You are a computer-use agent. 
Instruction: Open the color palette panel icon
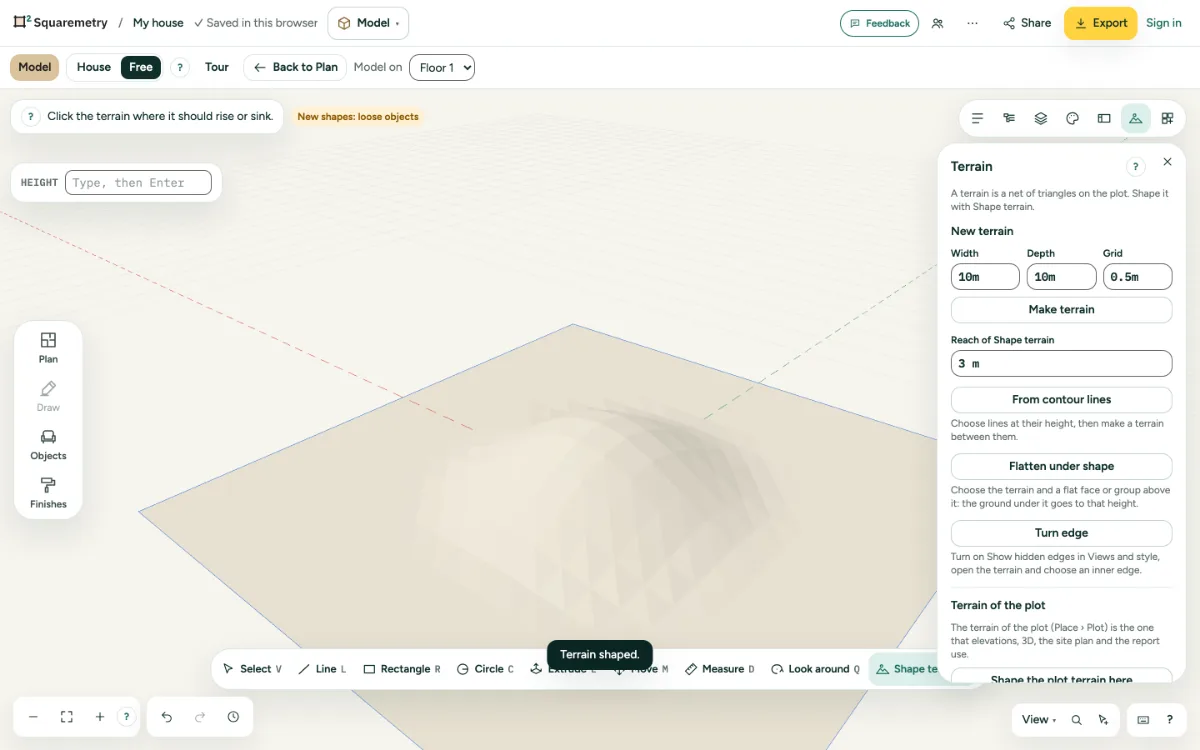point(1072,118)
